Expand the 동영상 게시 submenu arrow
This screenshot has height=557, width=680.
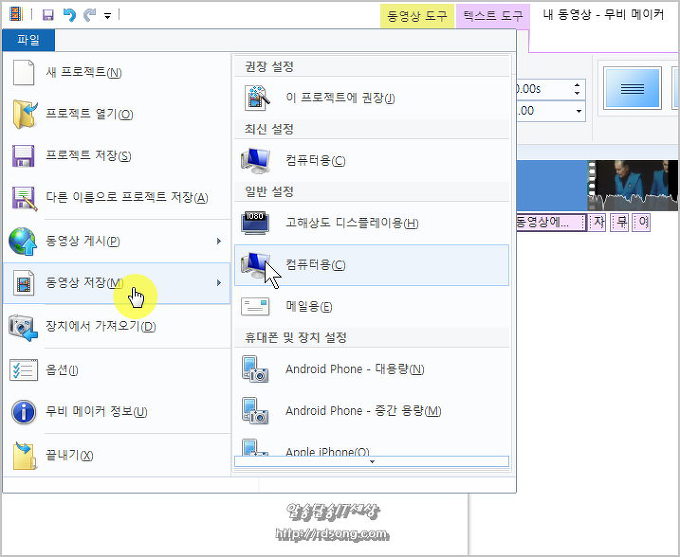219,241
